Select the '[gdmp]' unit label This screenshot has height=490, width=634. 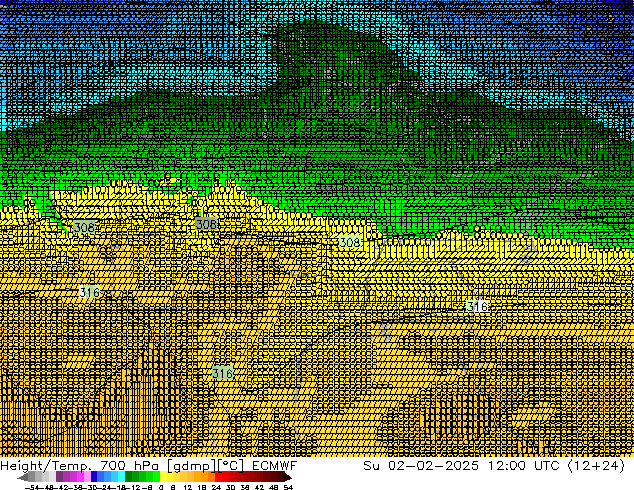[x=191, y=466]
